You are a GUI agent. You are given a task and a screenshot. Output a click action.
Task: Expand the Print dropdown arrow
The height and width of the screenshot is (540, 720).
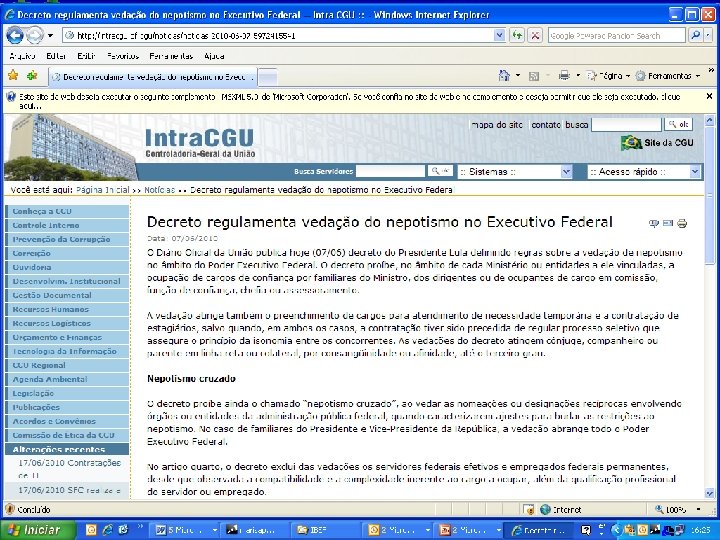pyautogui.click(x=578, y=75)
